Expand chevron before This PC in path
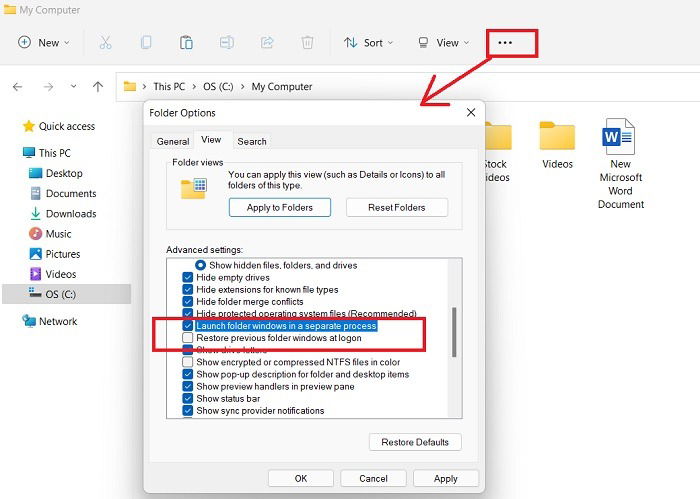The height and width of the screenshot is (499, 700). 144,87
